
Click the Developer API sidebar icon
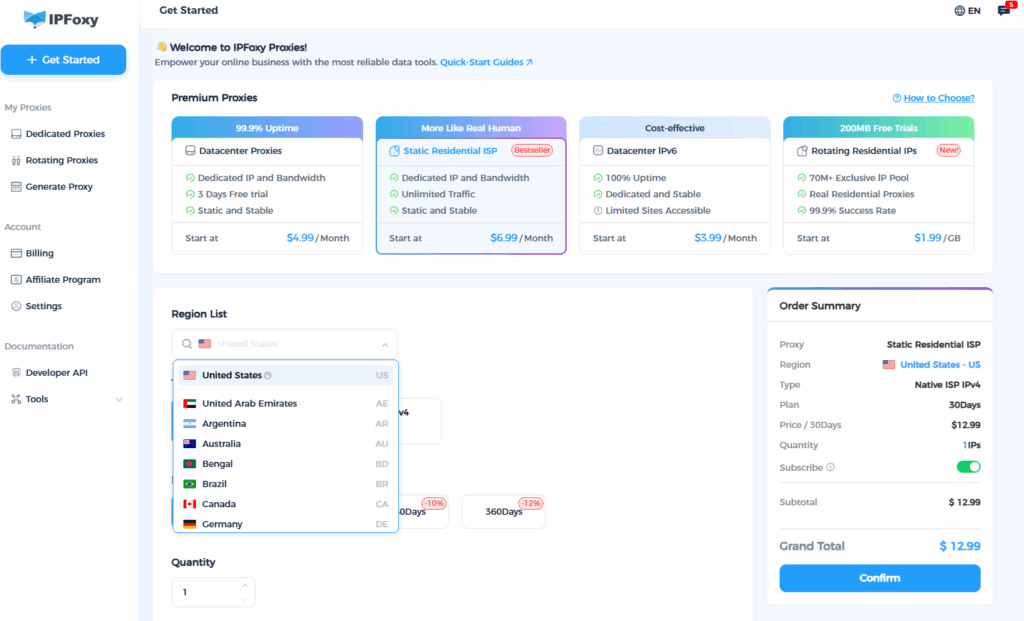(16, 373)
